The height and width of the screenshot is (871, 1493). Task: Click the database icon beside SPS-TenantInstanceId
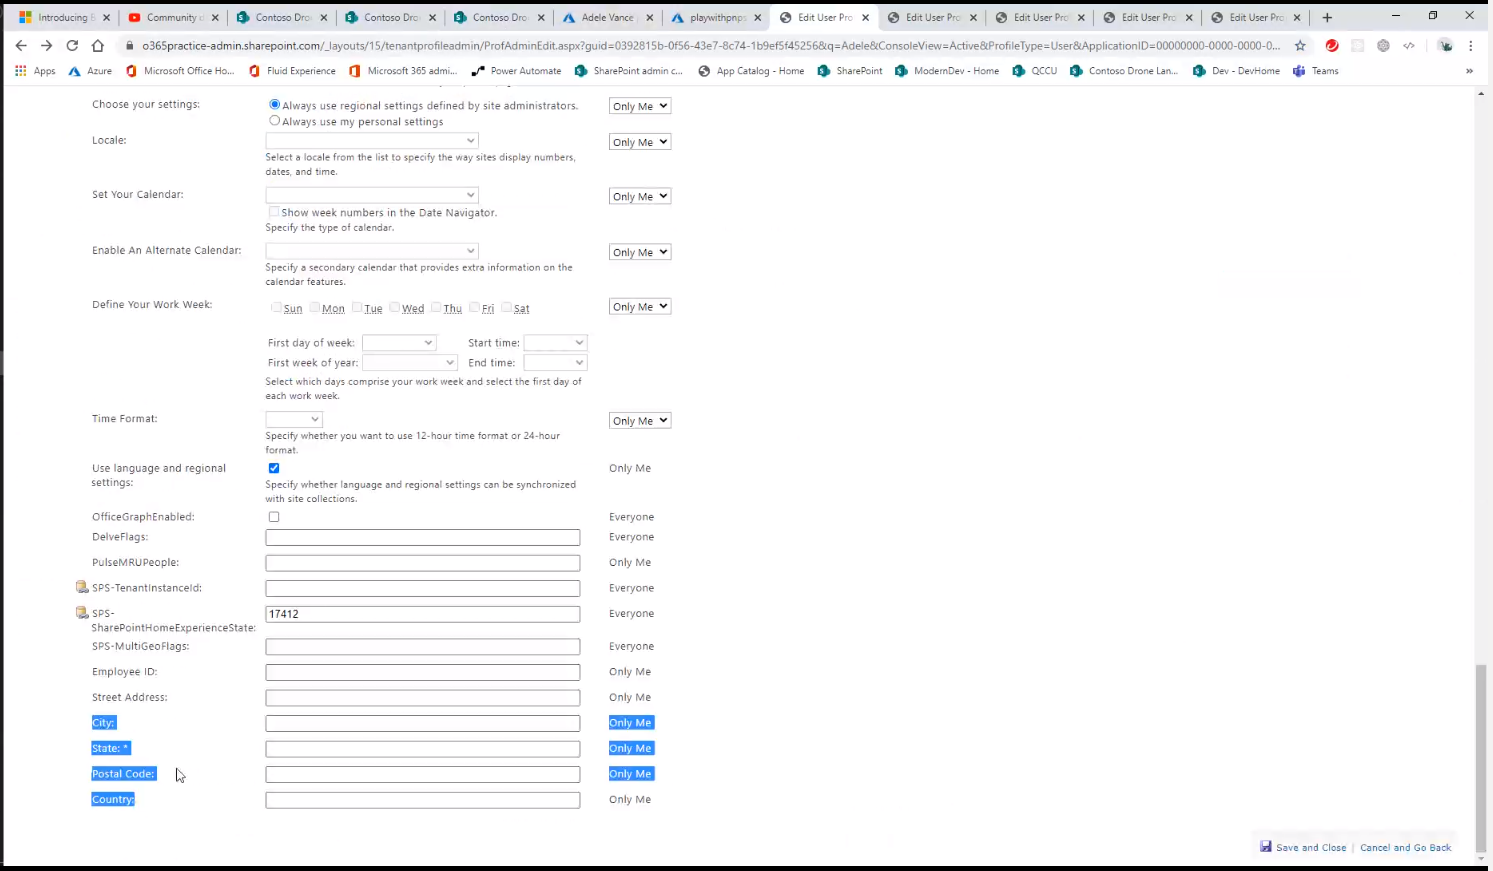pos(82,587)
